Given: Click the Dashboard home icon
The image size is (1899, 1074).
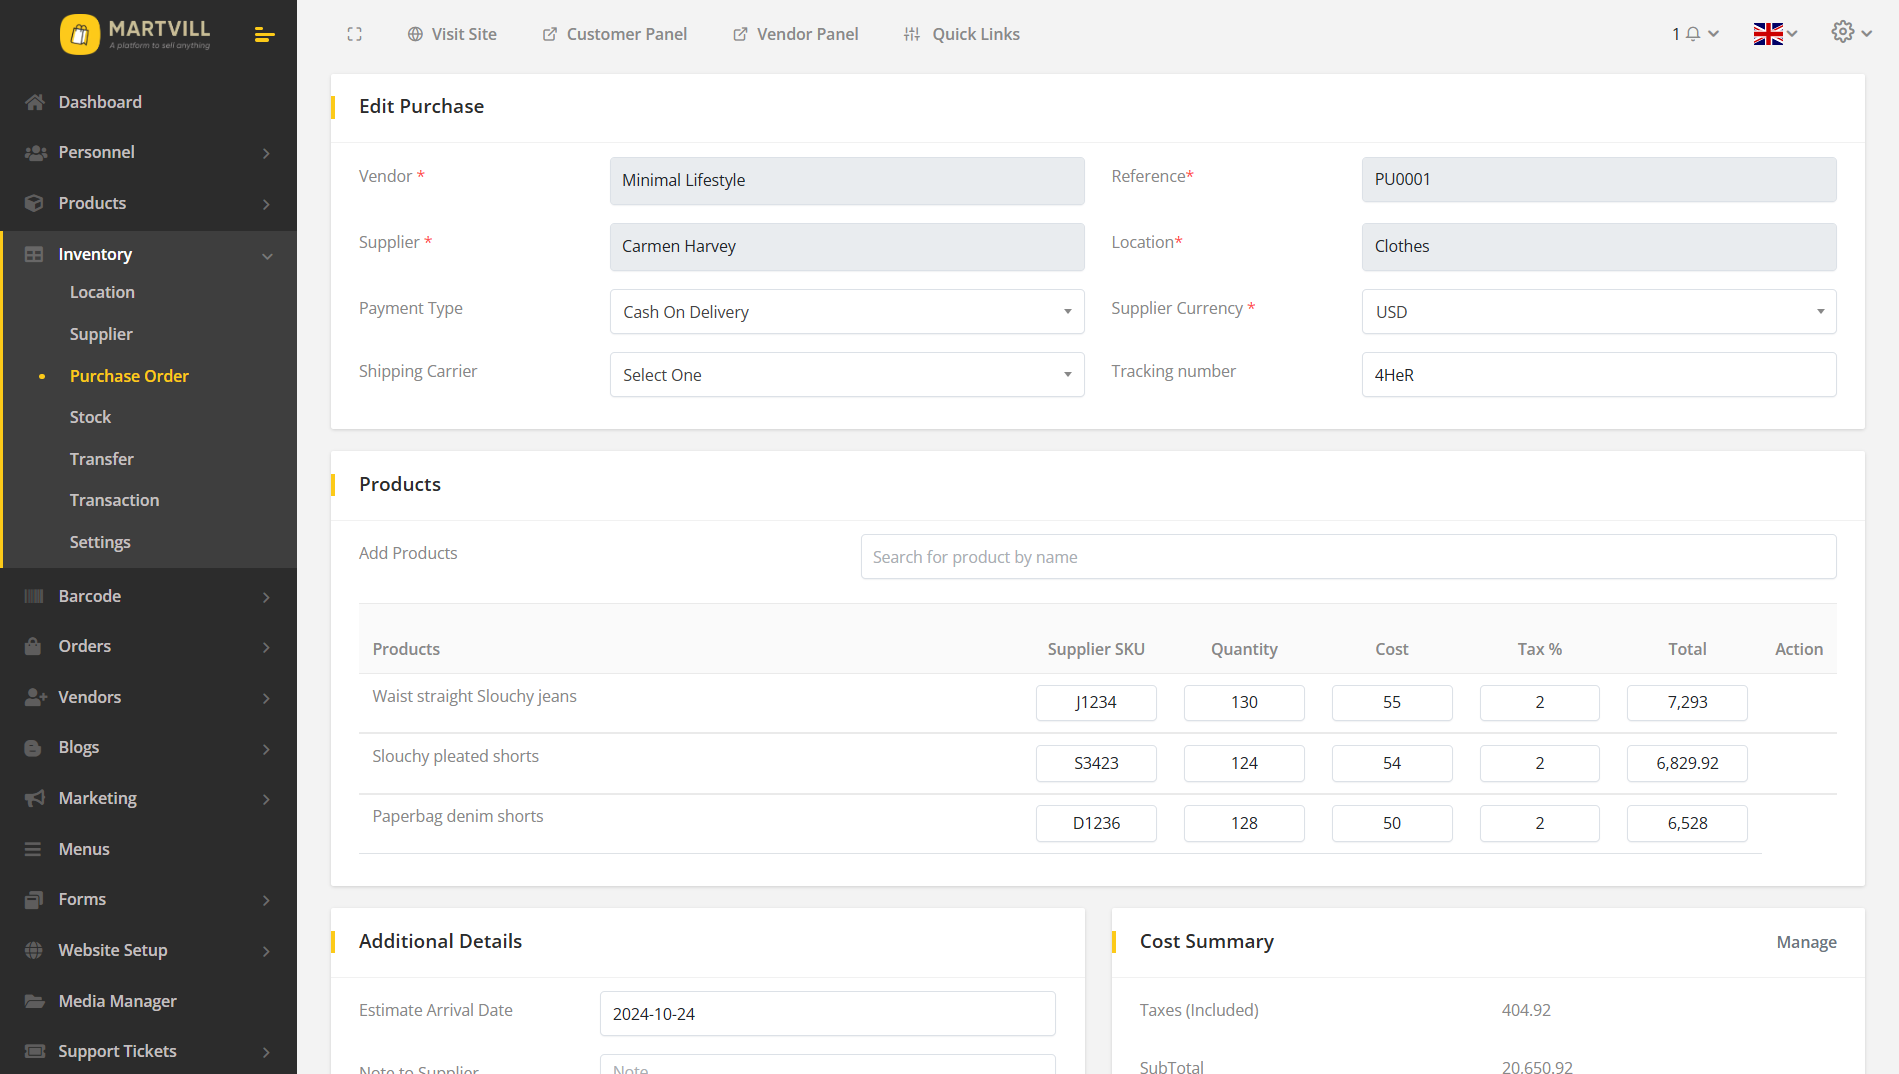Looking at the screenshot, I should pos(35,102).
